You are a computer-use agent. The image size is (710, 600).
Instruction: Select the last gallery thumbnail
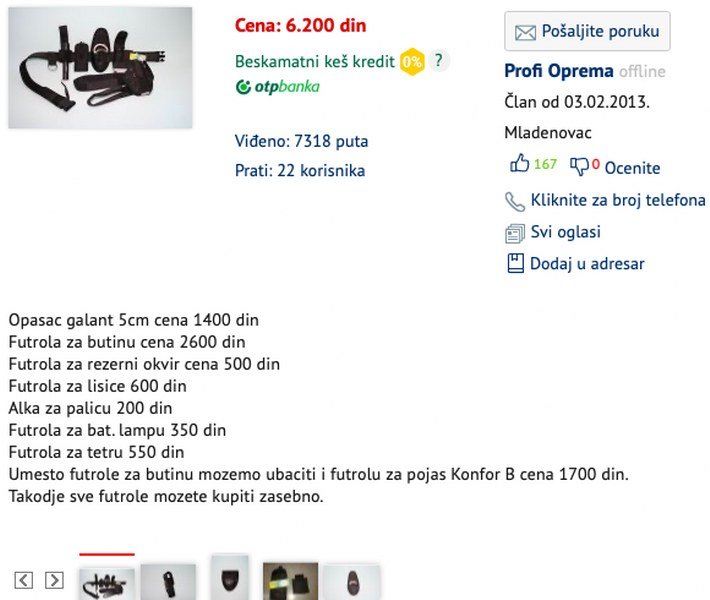click(x=352, y=582)
